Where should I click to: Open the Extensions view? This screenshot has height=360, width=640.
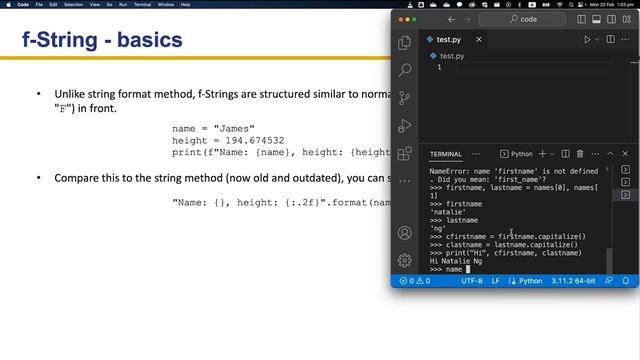(404, 153)
